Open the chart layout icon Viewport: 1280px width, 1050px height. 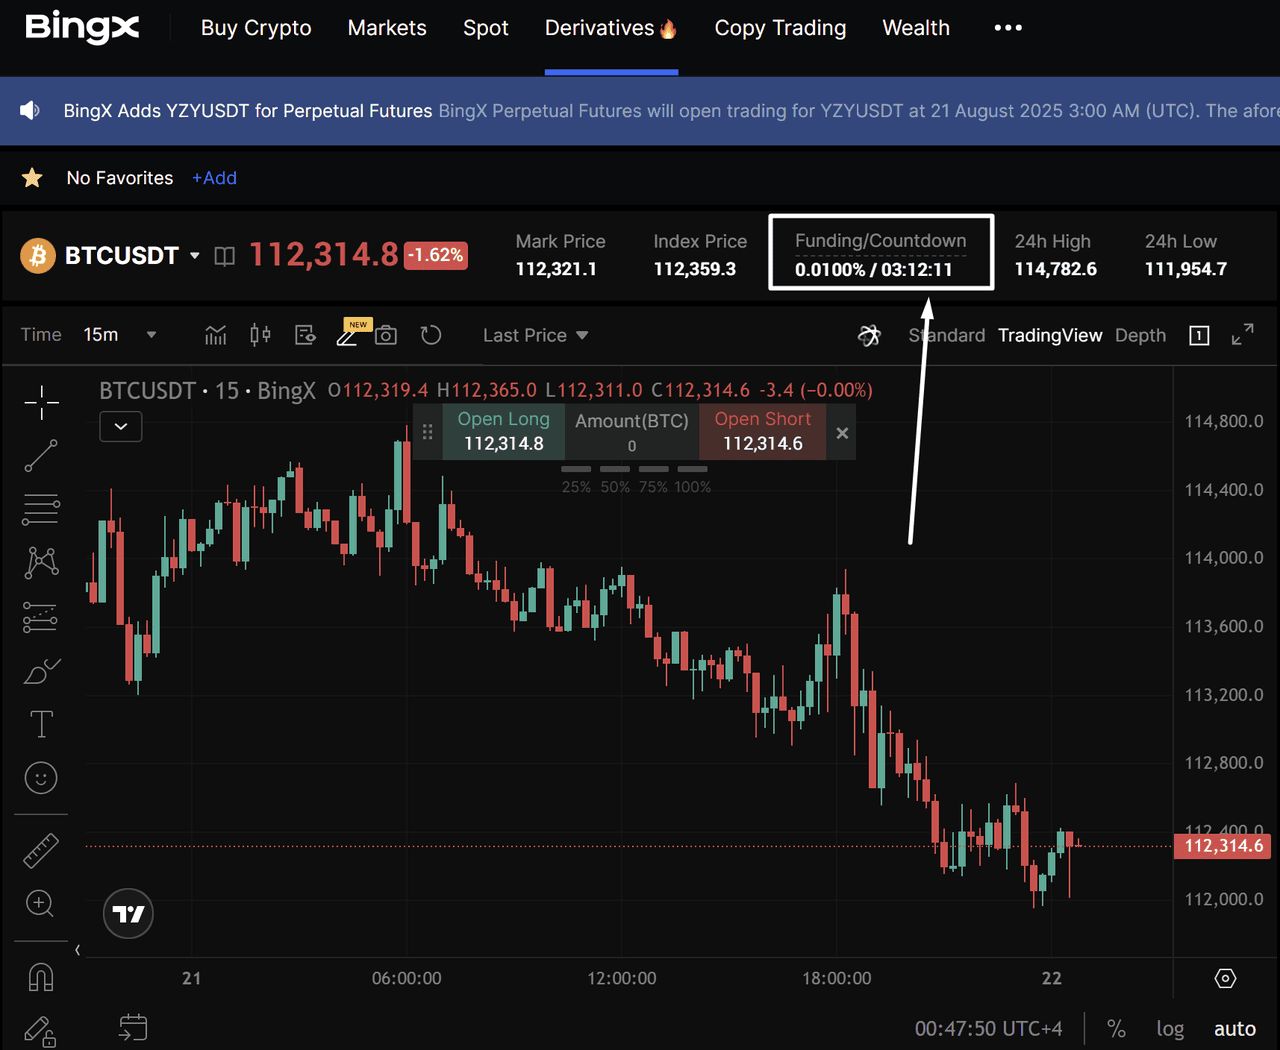(1199, 335)
